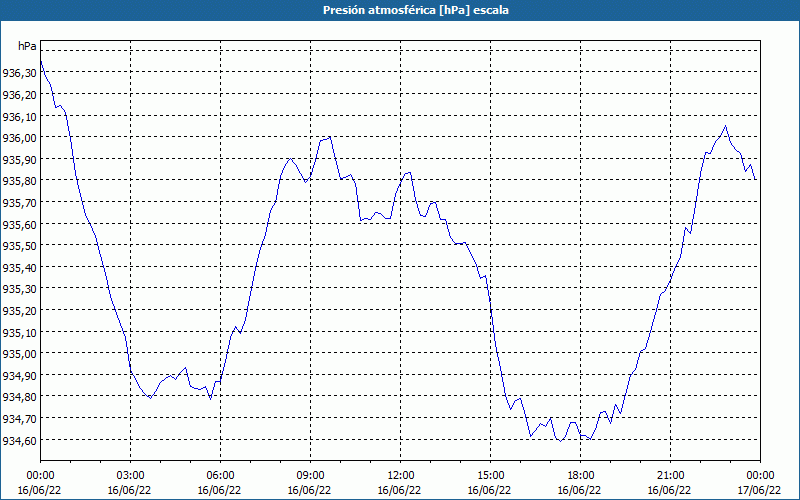The width and height of the screenshot is (800, 500).
Task: Select the 16/06/22 date under 12:00
Action: point(399,490)
